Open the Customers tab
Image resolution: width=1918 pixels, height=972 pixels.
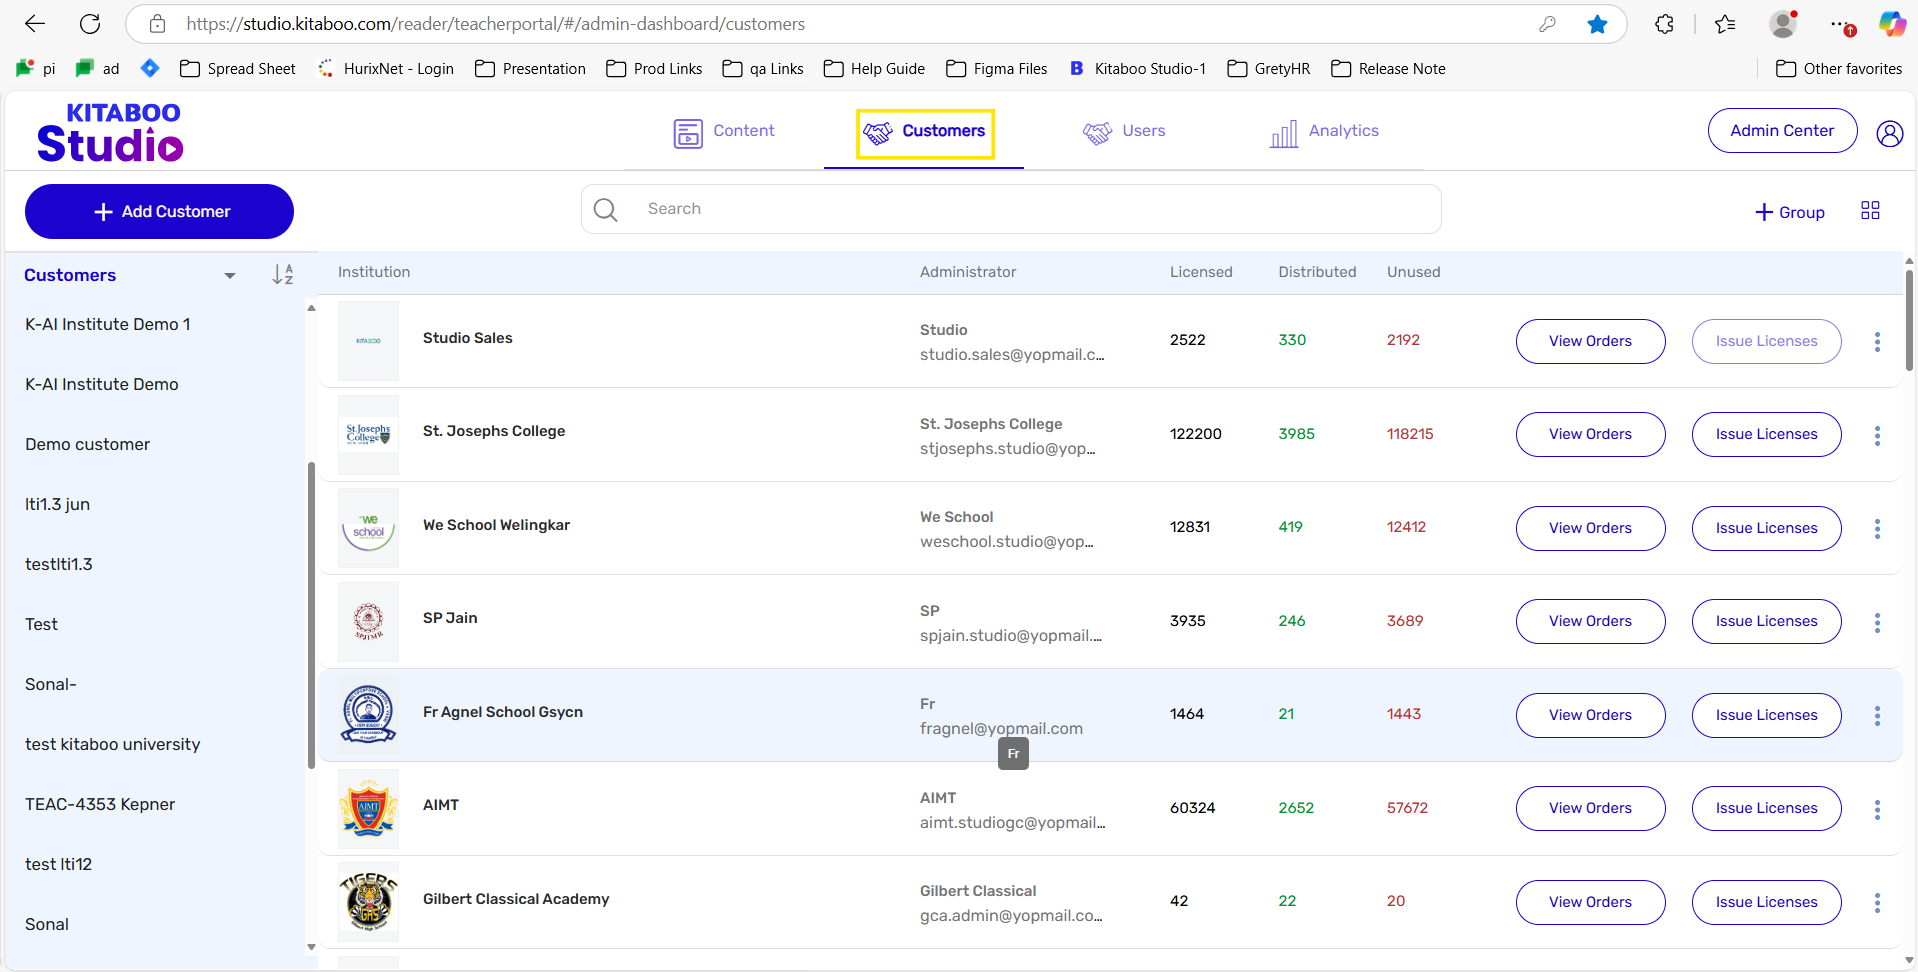pyautogui.click(x=925, y=132)
